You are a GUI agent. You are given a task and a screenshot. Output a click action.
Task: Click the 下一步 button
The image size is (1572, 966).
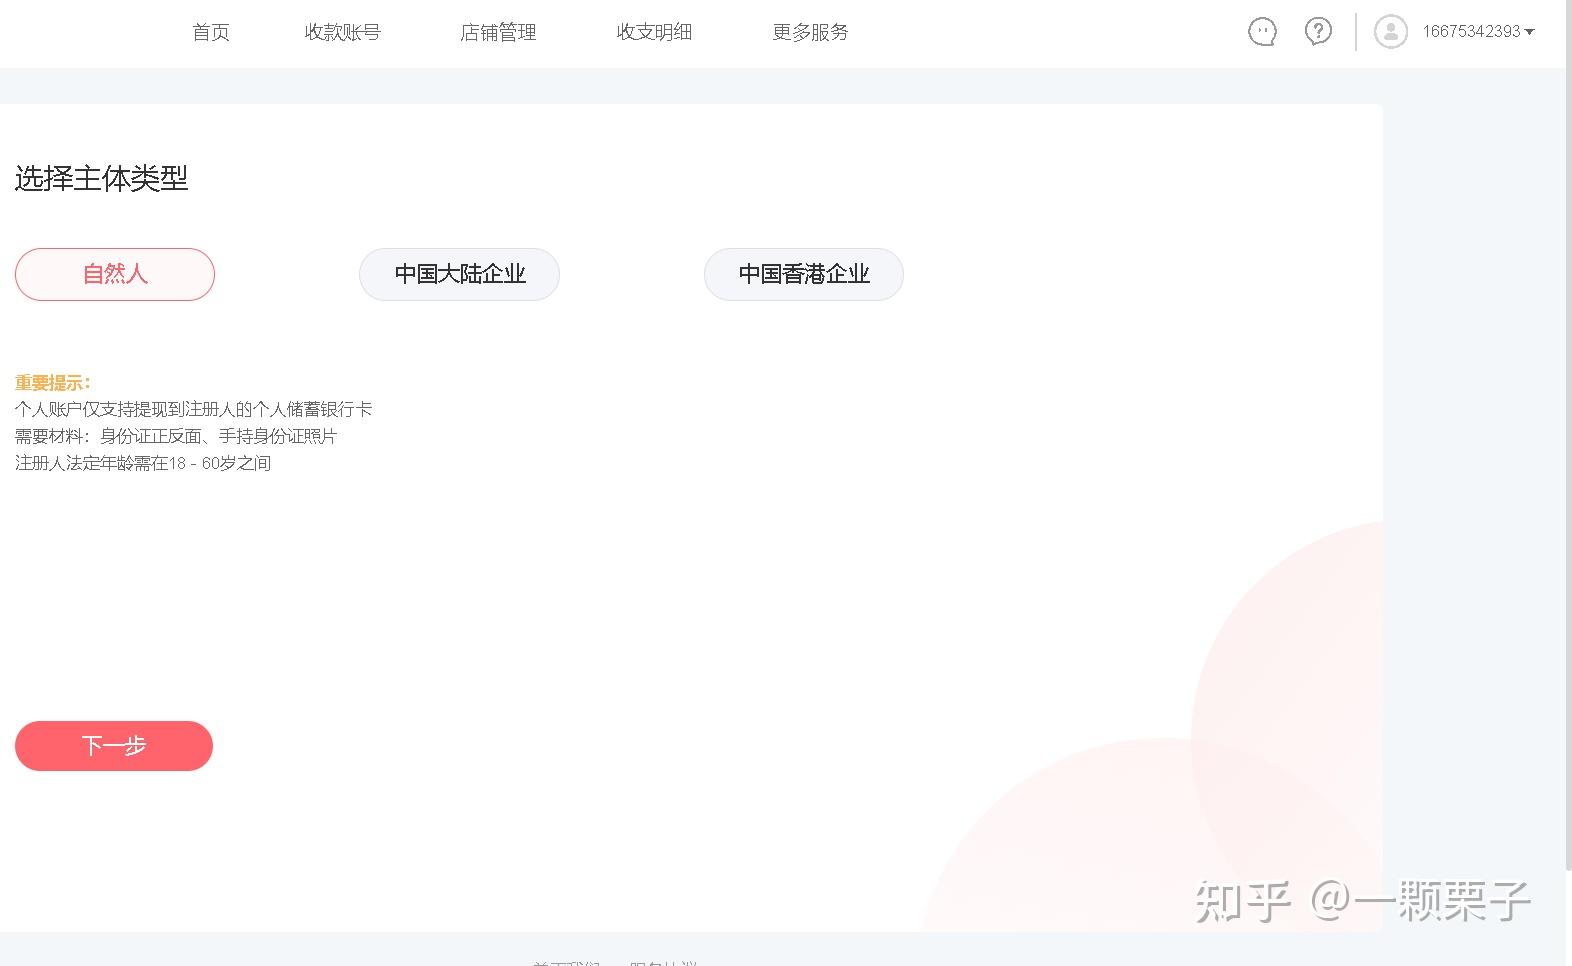click(x=114, y=746)
